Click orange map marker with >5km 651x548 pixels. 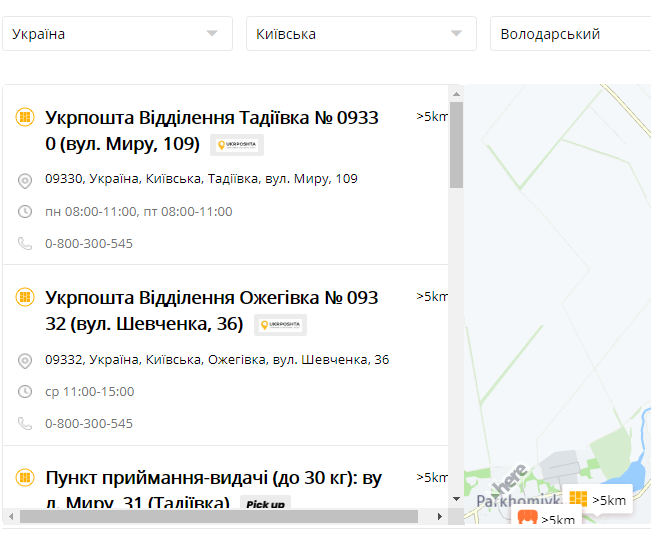coord(546,516)
